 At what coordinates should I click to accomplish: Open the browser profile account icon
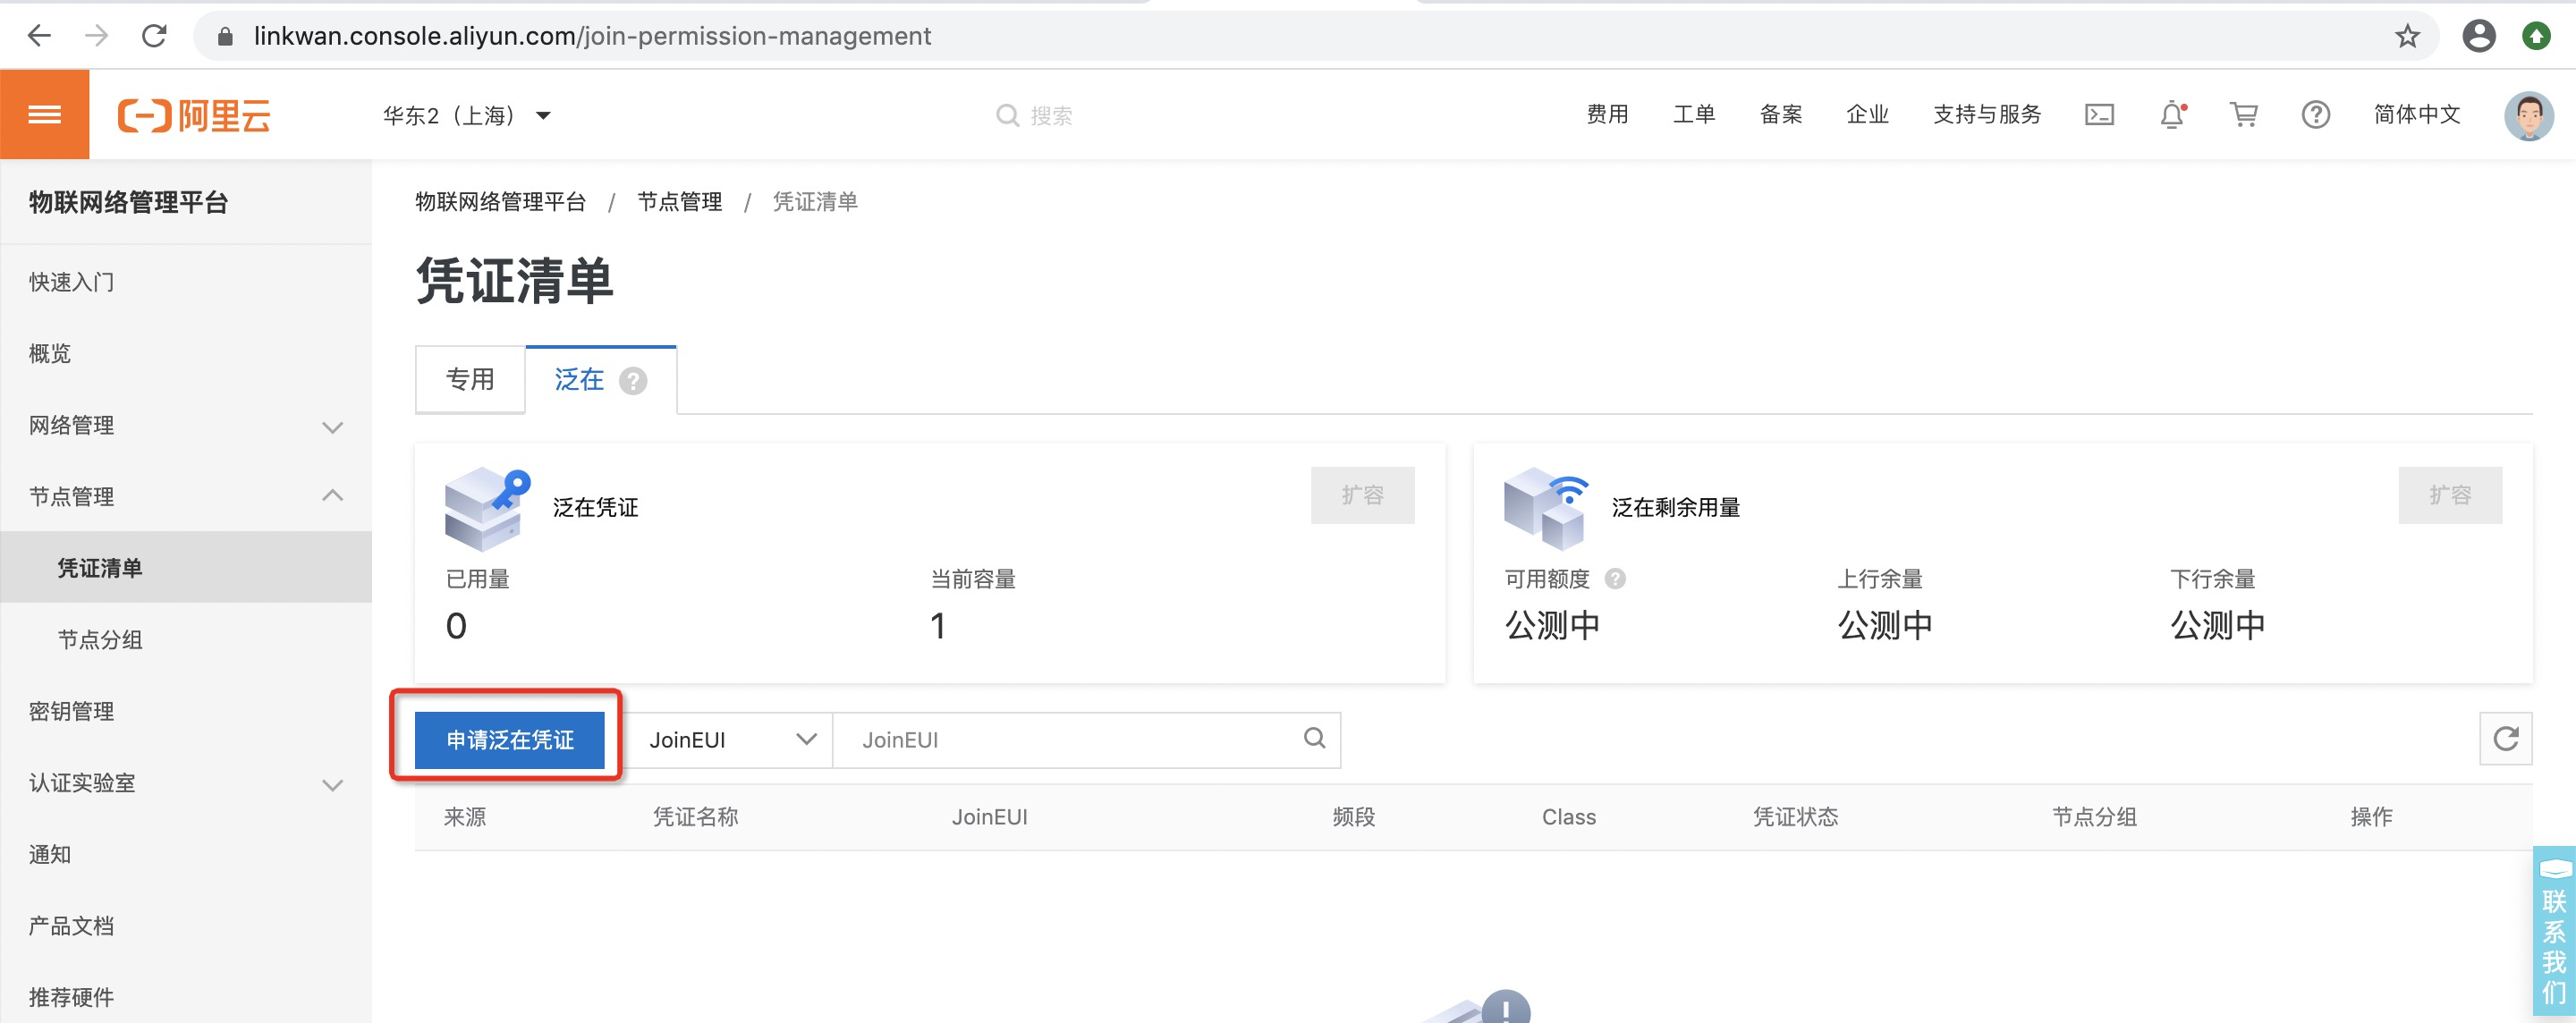coord(2478,36)
